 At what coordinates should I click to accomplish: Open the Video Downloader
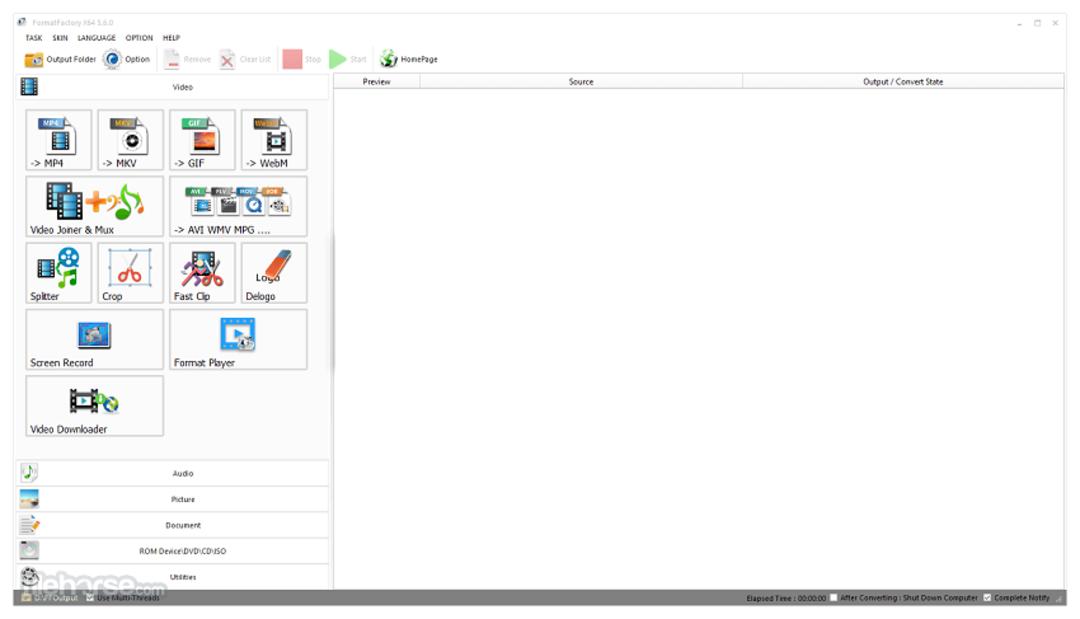(94, 406)
